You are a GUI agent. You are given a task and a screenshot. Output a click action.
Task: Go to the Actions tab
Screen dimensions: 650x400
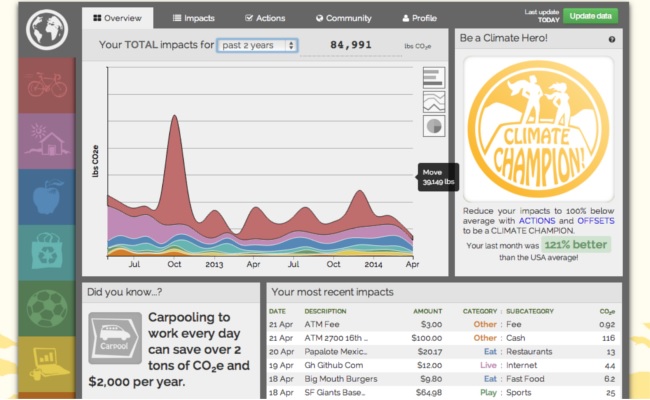[x=264, y=18]
